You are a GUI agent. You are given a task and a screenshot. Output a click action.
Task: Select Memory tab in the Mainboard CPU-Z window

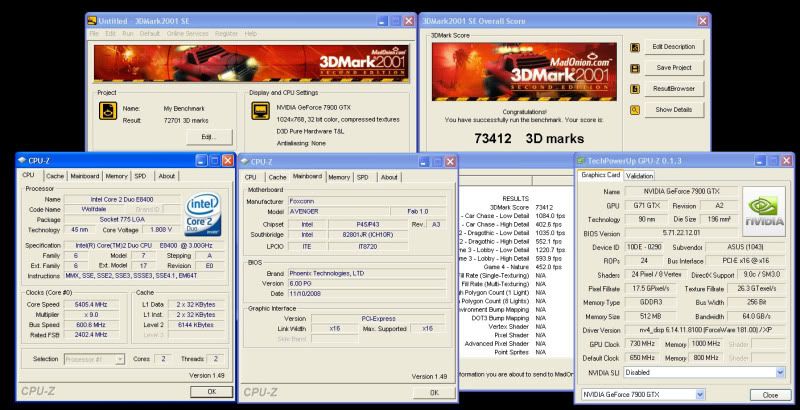pyautogui.click(x=339, y=177)
